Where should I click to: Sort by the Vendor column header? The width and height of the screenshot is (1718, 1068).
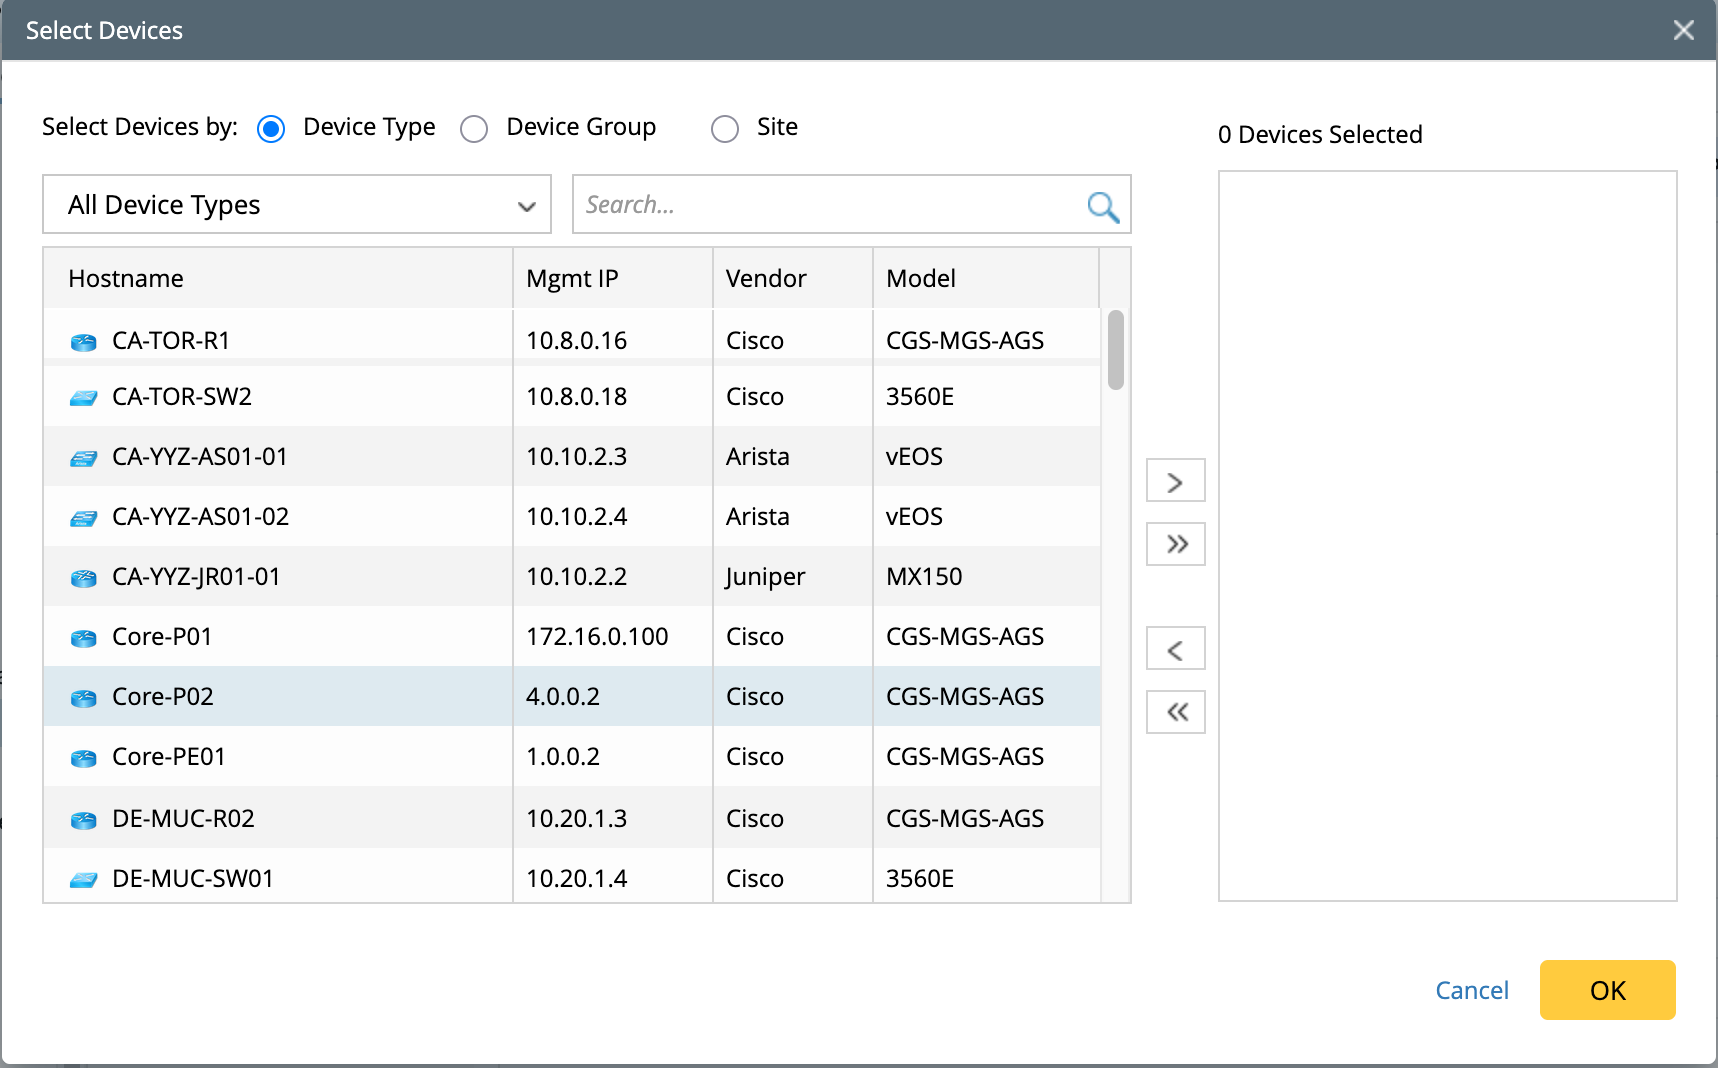pyautogui.click(x=766, y=279)
